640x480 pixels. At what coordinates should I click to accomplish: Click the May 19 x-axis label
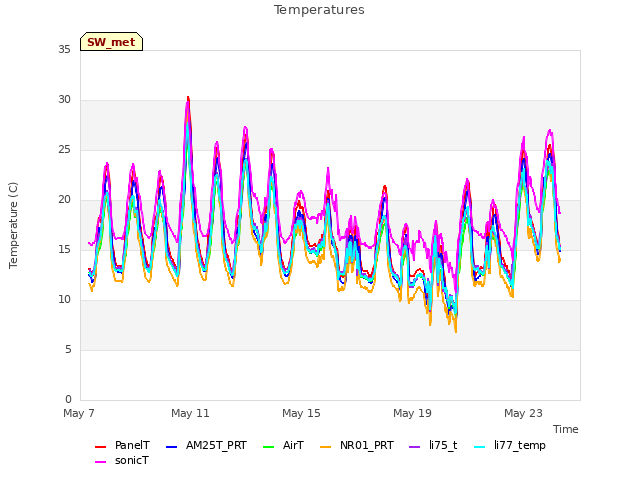tap(412, 413)
